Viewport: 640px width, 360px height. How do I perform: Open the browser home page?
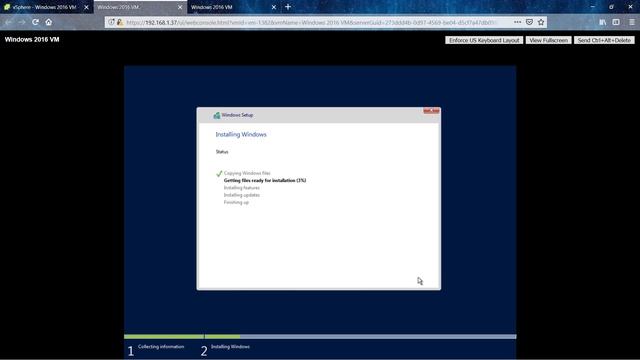pos(49,22)
